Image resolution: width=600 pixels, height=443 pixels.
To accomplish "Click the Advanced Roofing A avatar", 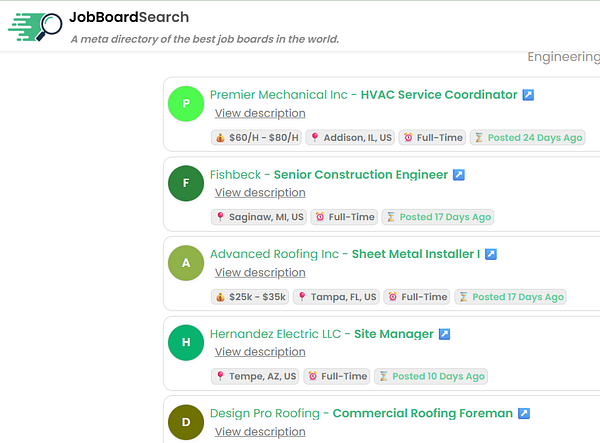I will 186,263.
